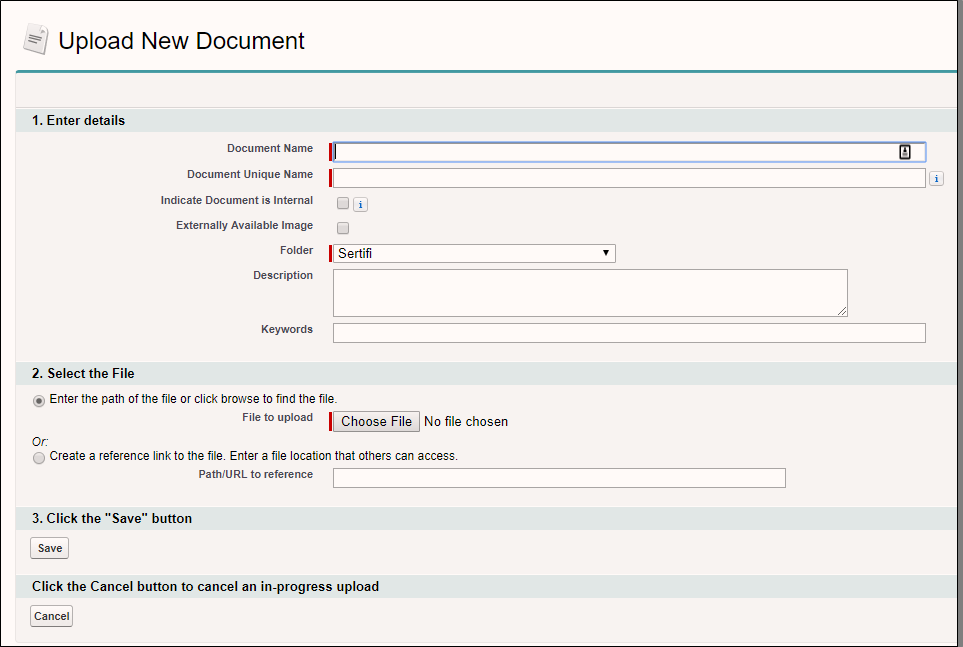This screenshot has width=963, height=647.
Task: Click the info icon next to Internal checkbox
Action: coord(361,204)
